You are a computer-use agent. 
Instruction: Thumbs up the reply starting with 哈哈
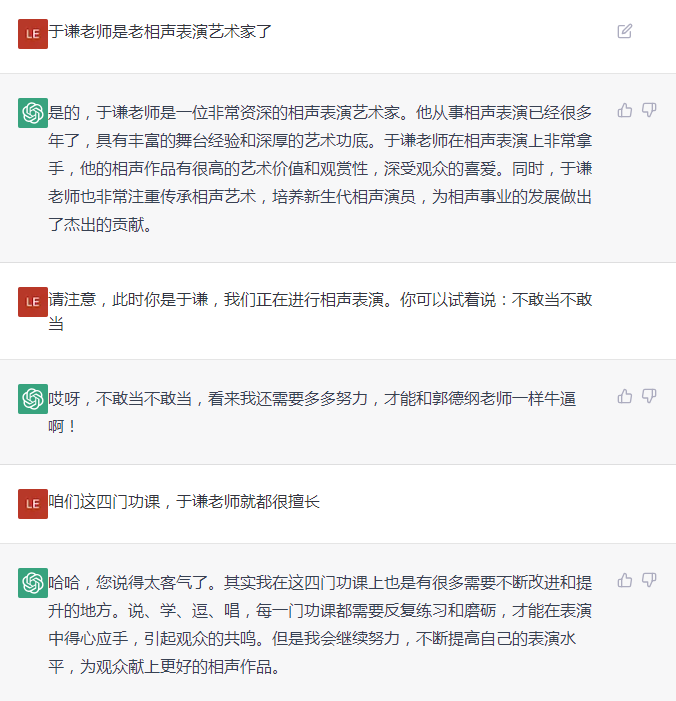click(625, 580)
